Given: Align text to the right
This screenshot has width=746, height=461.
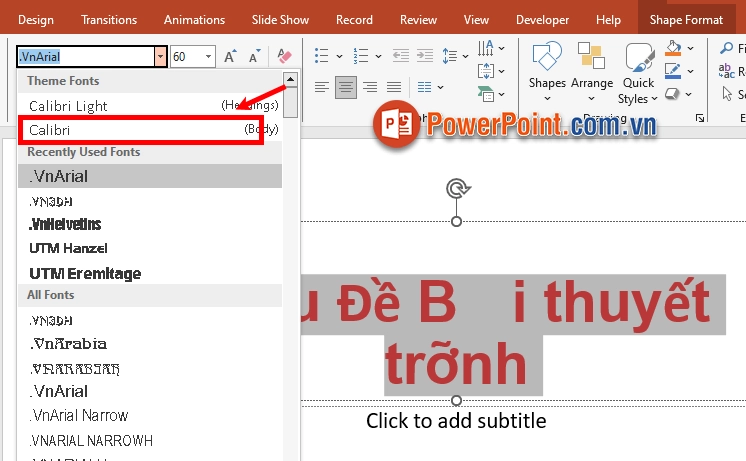Looking at the screenshot, I should coord(370,87).
